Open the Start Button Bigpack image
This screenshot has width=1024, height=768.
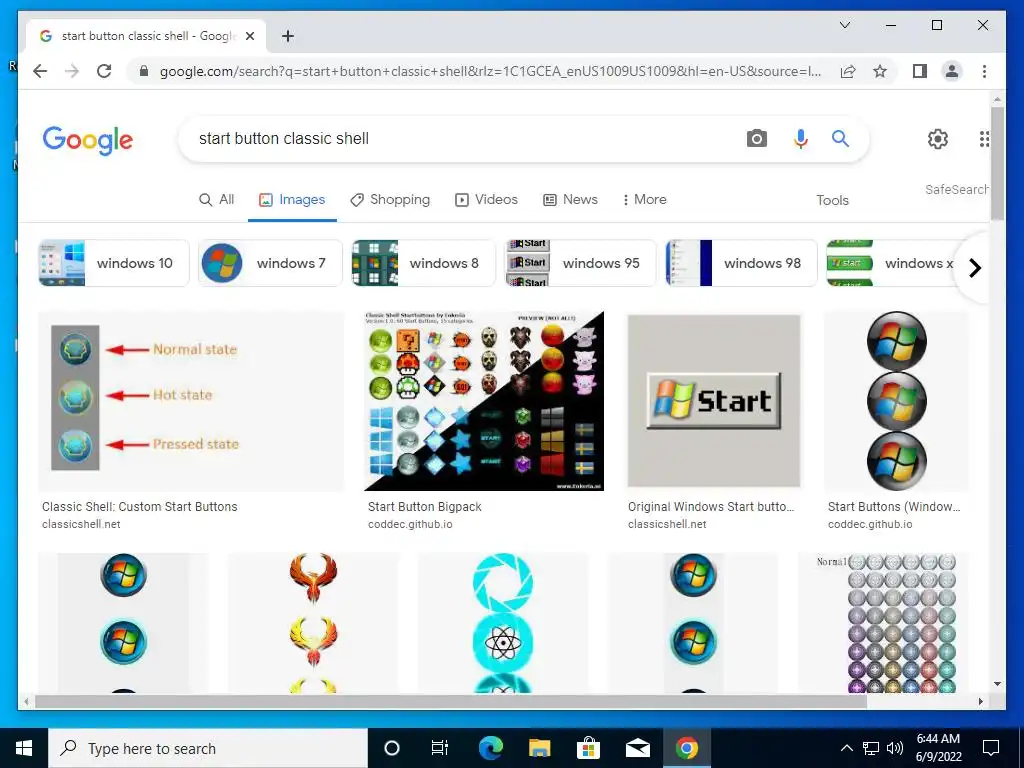484,401
